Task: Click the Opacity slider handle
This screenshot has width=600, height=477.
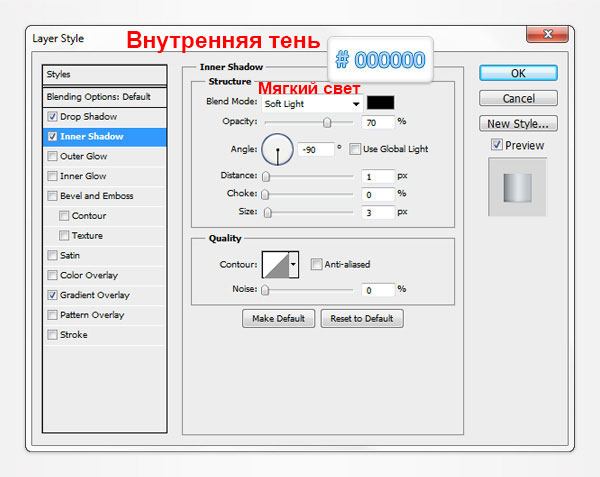Action: coord(327,122)
